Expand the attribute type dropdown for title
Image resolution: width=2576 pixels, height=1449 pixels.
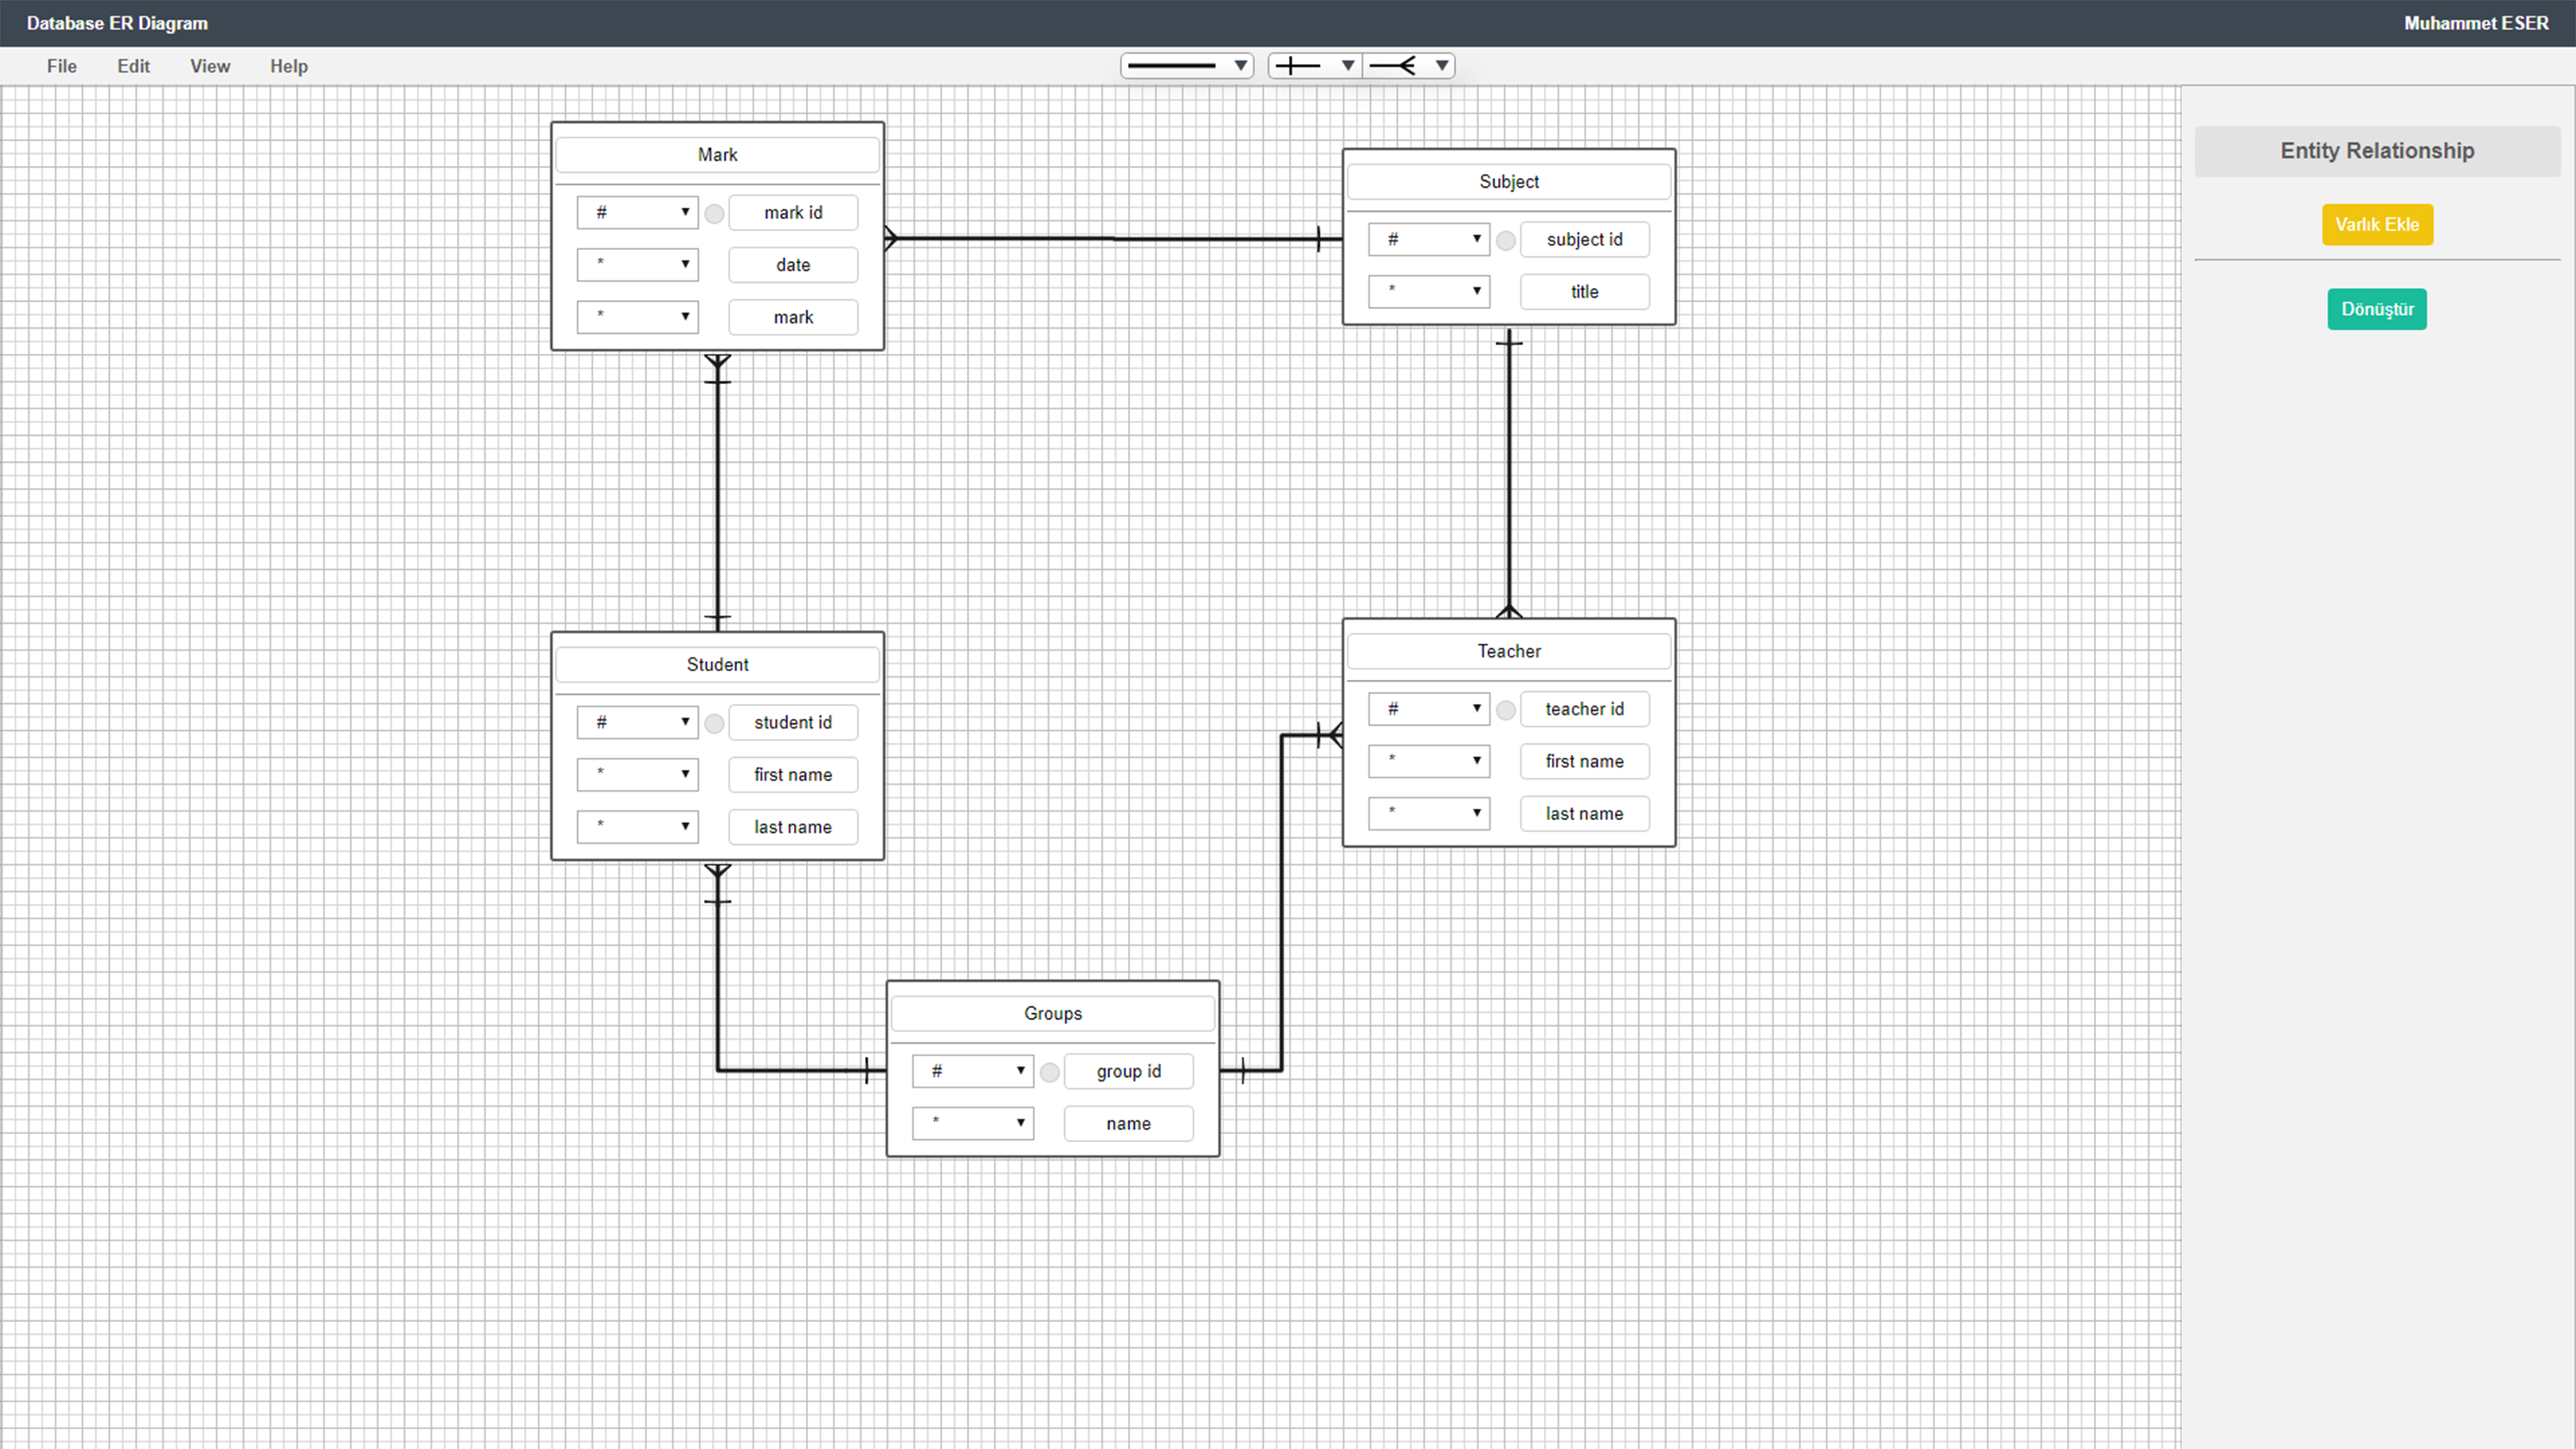1428,291
